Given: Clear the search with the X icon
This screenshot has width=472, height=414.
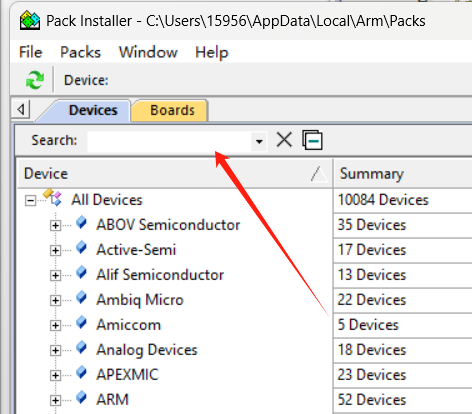Looking at the screenshot, I should click(x=284, y=140).
